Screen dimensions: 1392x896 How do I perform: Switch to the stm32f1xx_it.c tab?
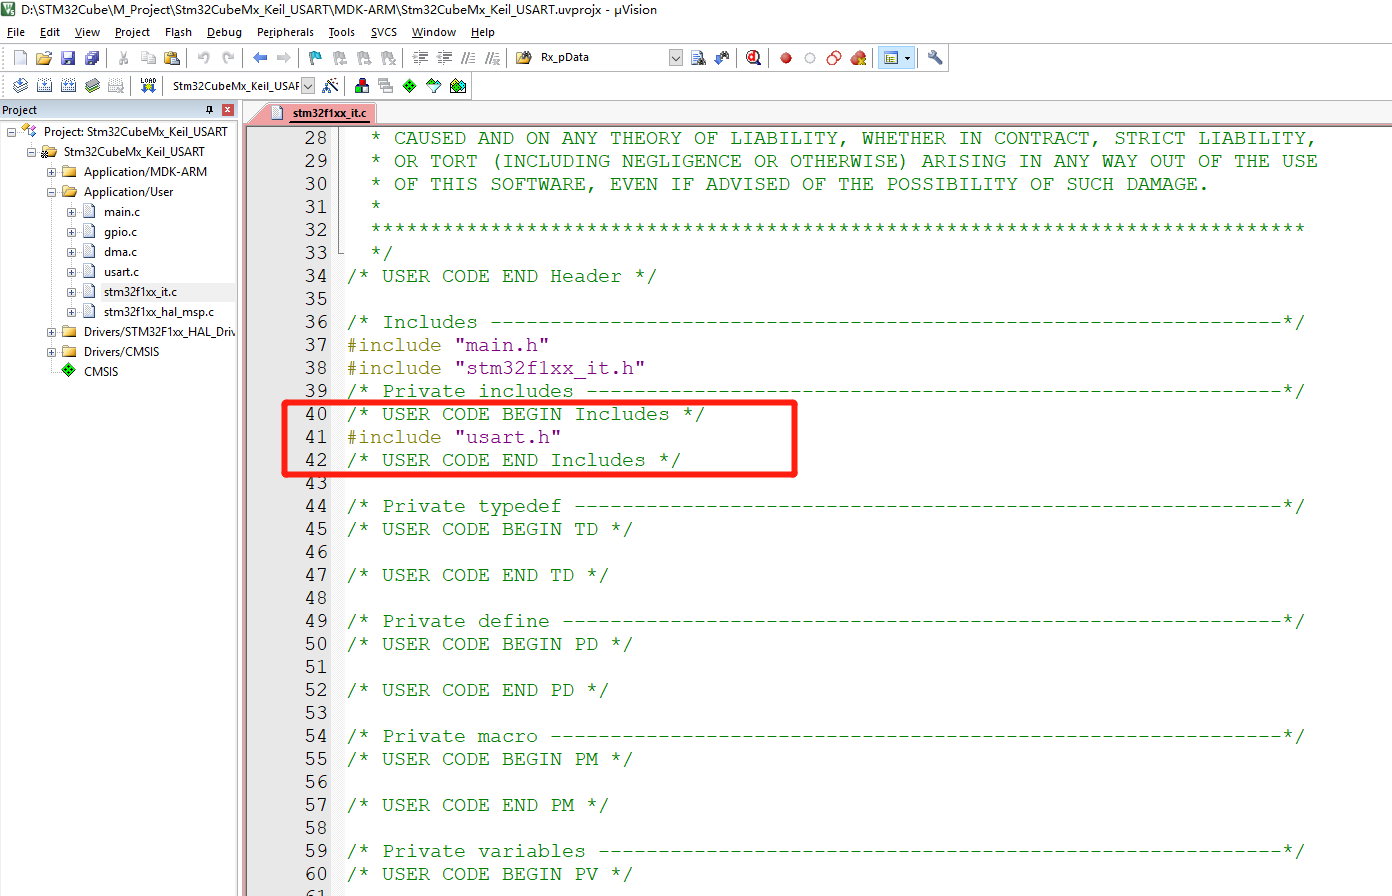330,113
